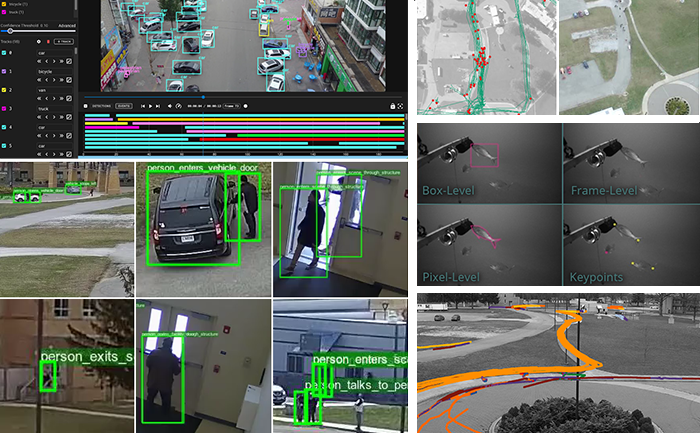Click the red delete icon beside Tracks
700x433 pixels.
(x=48, y=42)
